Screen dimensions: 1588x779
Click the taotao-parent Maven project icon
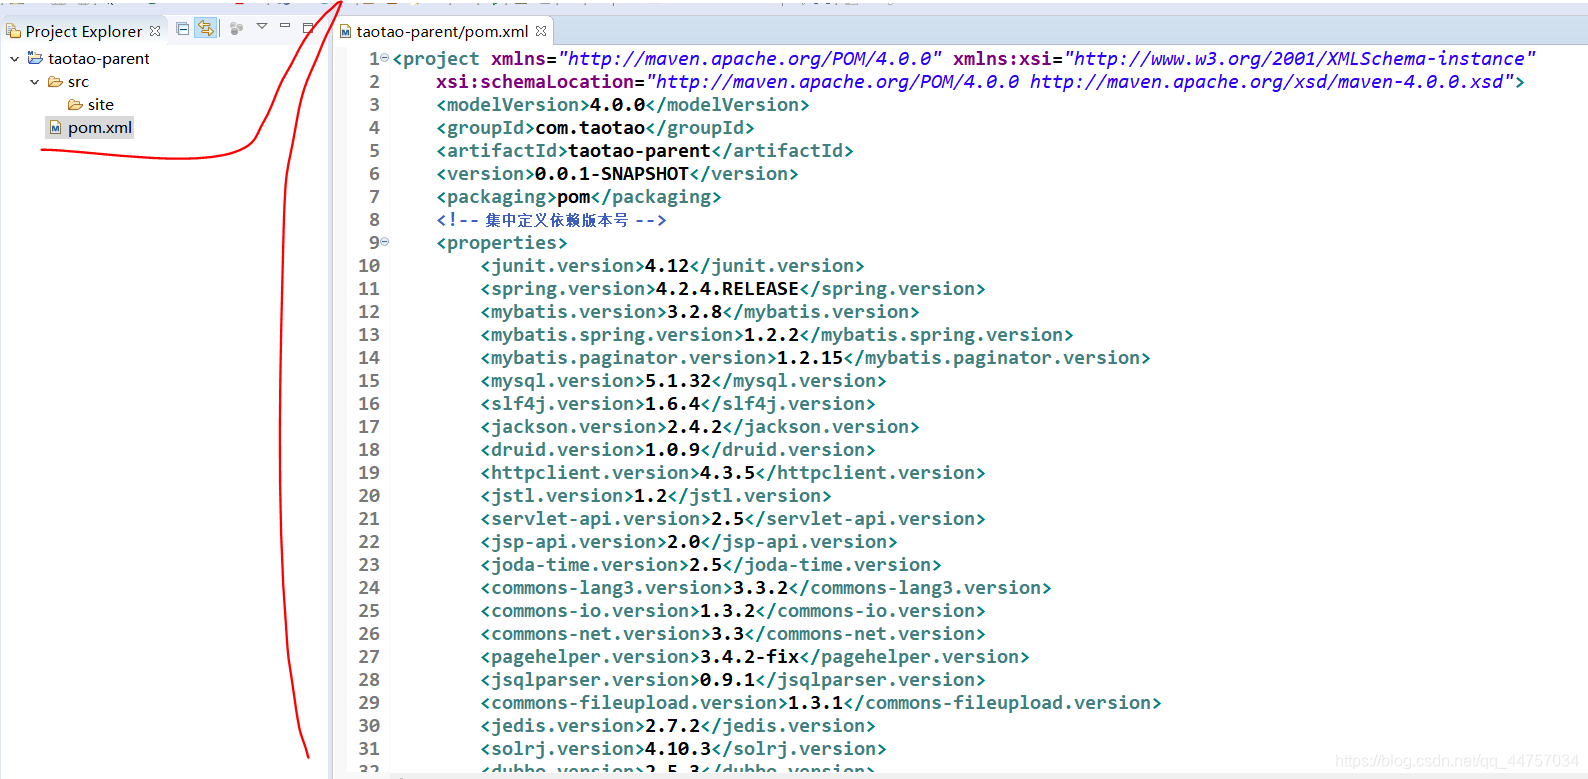tap(35, 58)
